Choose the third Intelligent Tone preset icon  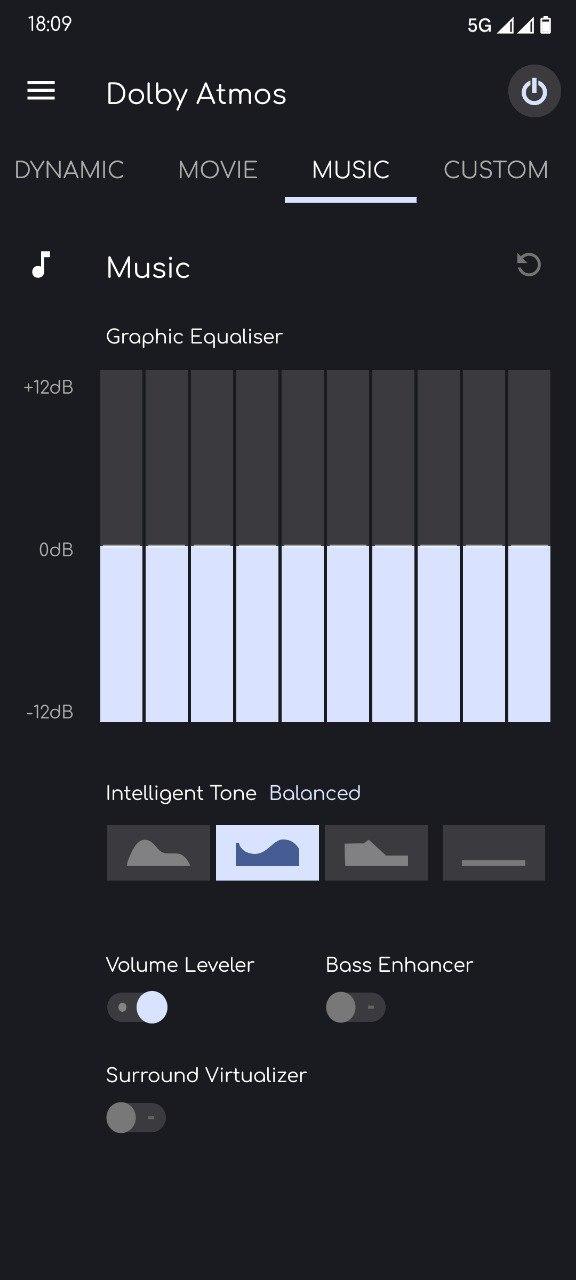376,853
